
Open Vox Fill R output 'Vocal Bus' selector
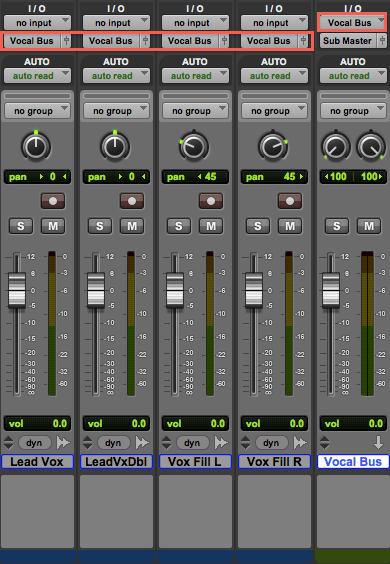tap(269, 41)
